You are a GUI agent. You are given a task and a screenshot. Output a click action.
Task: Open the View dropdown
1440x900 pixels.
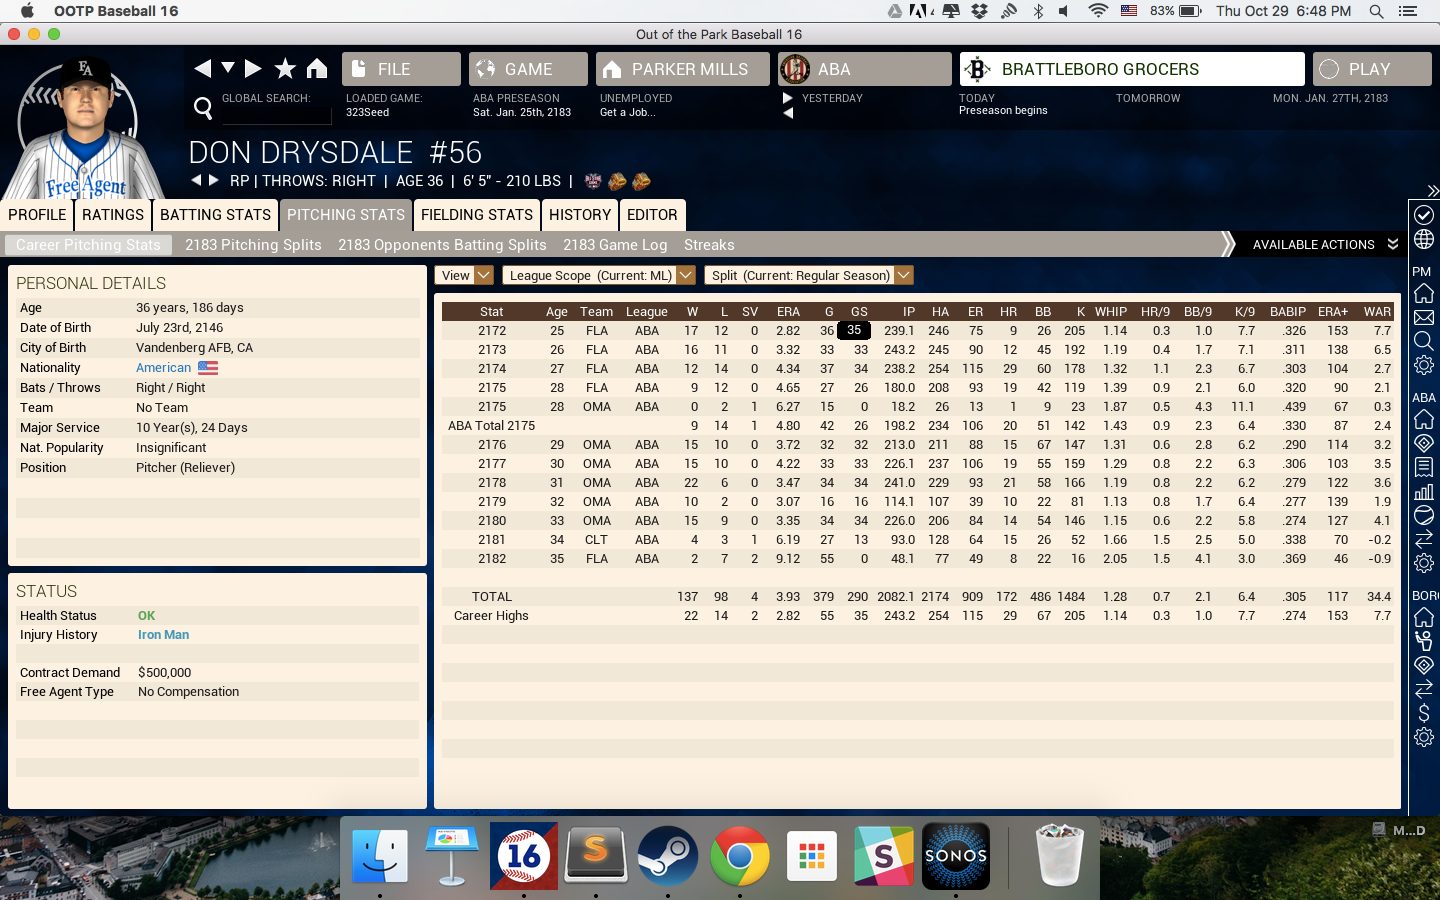click(464, 275)
